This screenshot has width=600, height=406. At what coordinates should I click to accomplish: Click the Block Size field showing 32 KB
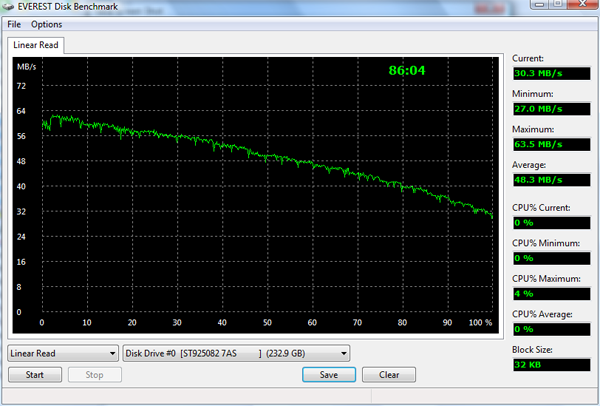[550, 366]
